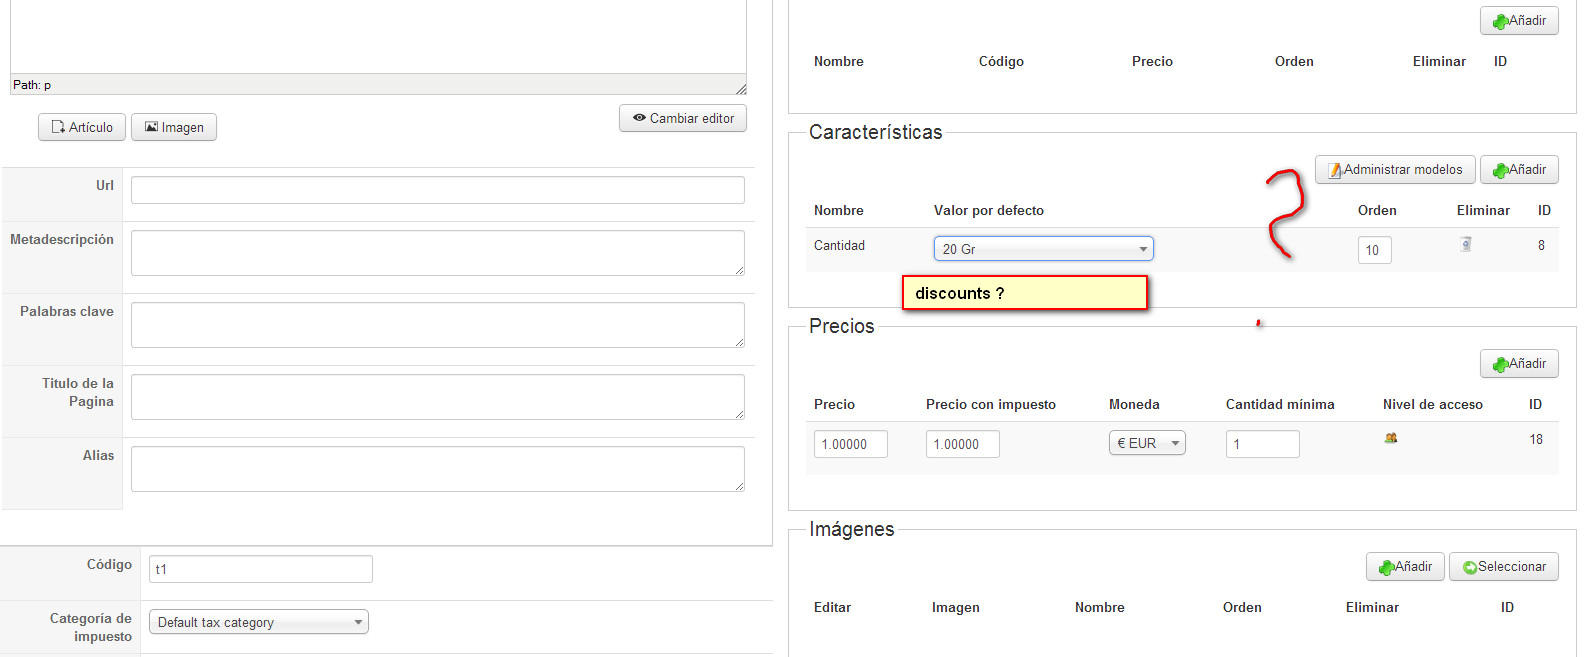Delete the Cantidad characteristic via trash icon
1594x657 pixels.
(1465, 244)
